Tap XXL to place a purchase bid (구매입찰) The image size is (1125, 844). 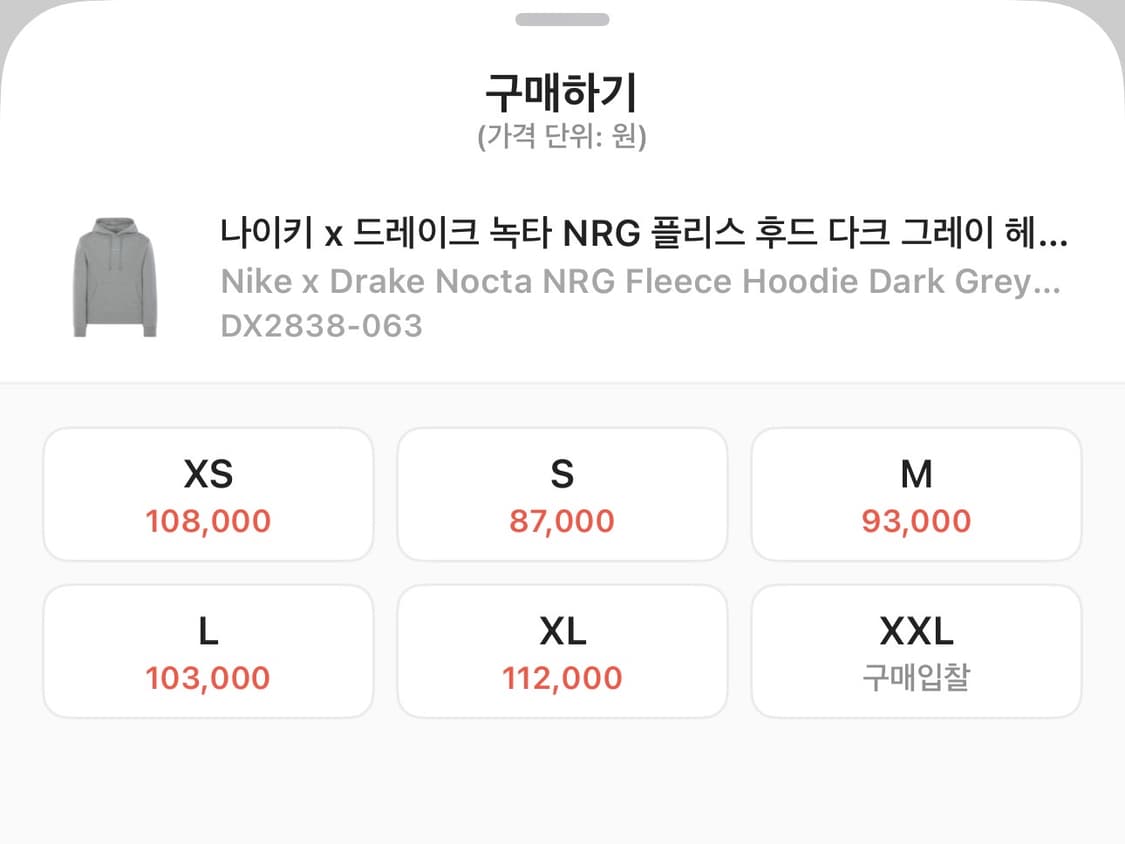tap(916, 651)
